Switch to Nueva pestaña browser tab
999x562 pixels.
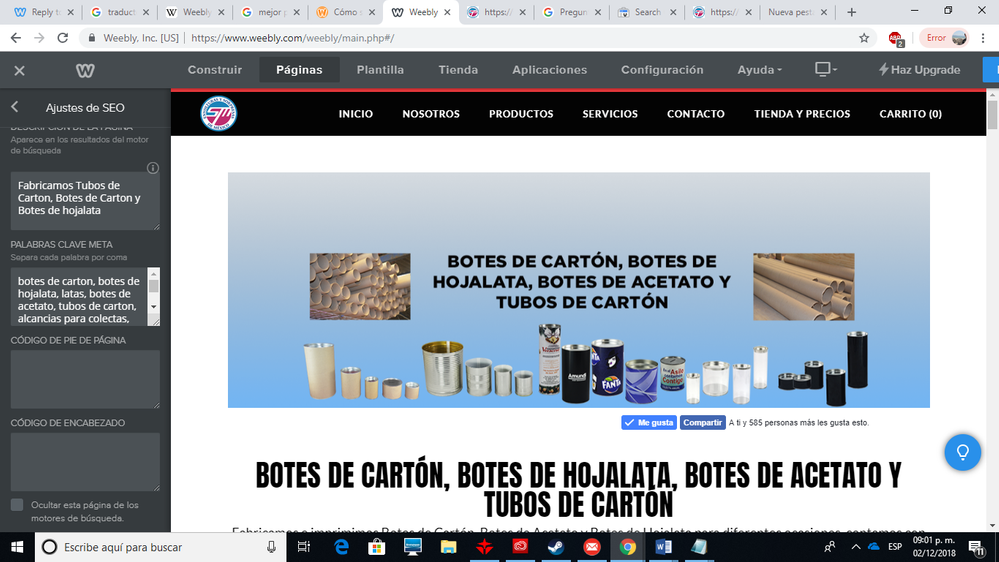[x=797, y=12]
